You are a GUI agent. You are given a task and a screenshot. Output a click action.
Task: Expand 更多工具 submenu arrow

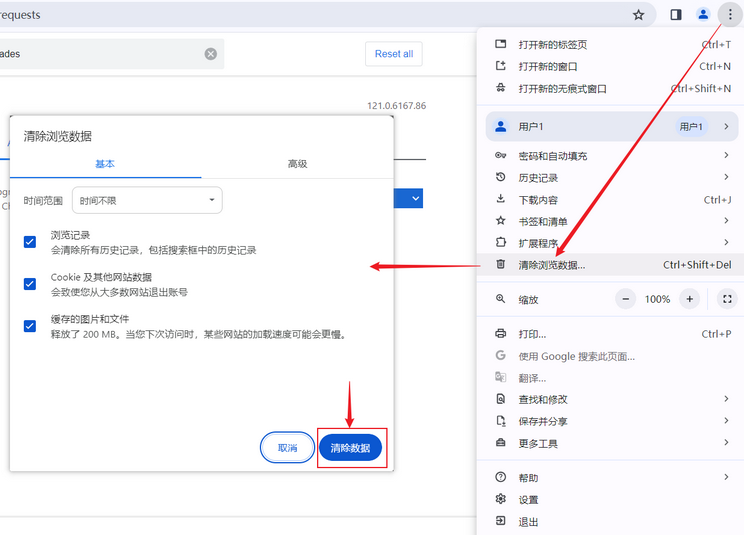[x=726, y=443]
